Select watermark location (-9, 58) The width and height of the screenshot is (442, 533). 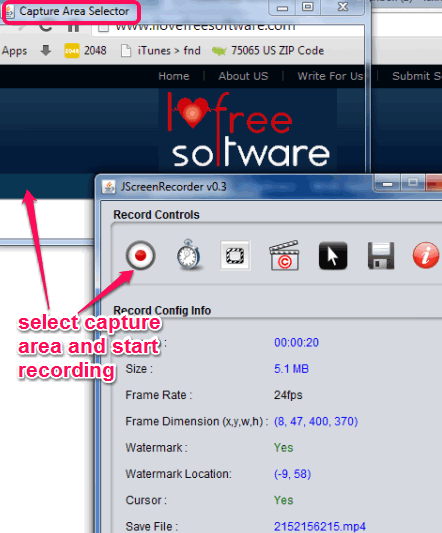292,474
